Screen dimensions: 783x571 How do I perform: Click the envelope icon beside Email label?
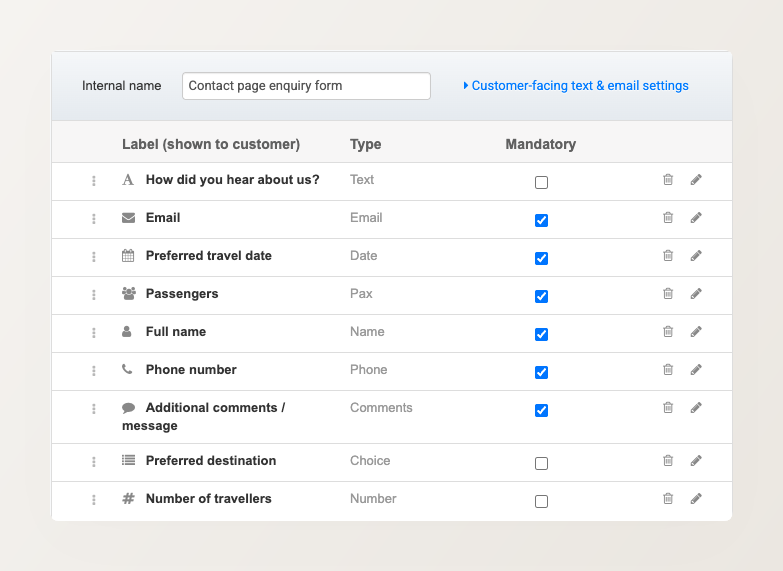[128, 218]
